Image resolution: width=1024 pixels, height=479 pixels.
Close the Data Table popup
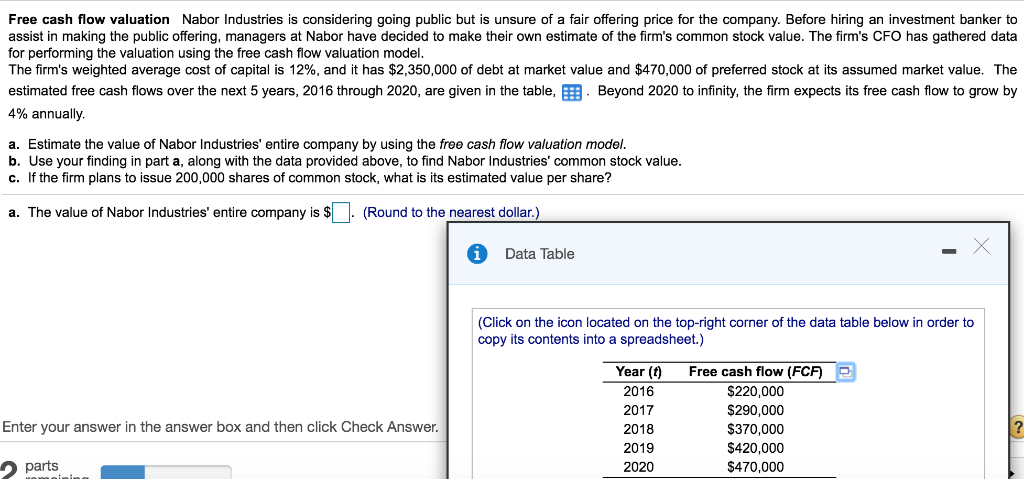982,247
